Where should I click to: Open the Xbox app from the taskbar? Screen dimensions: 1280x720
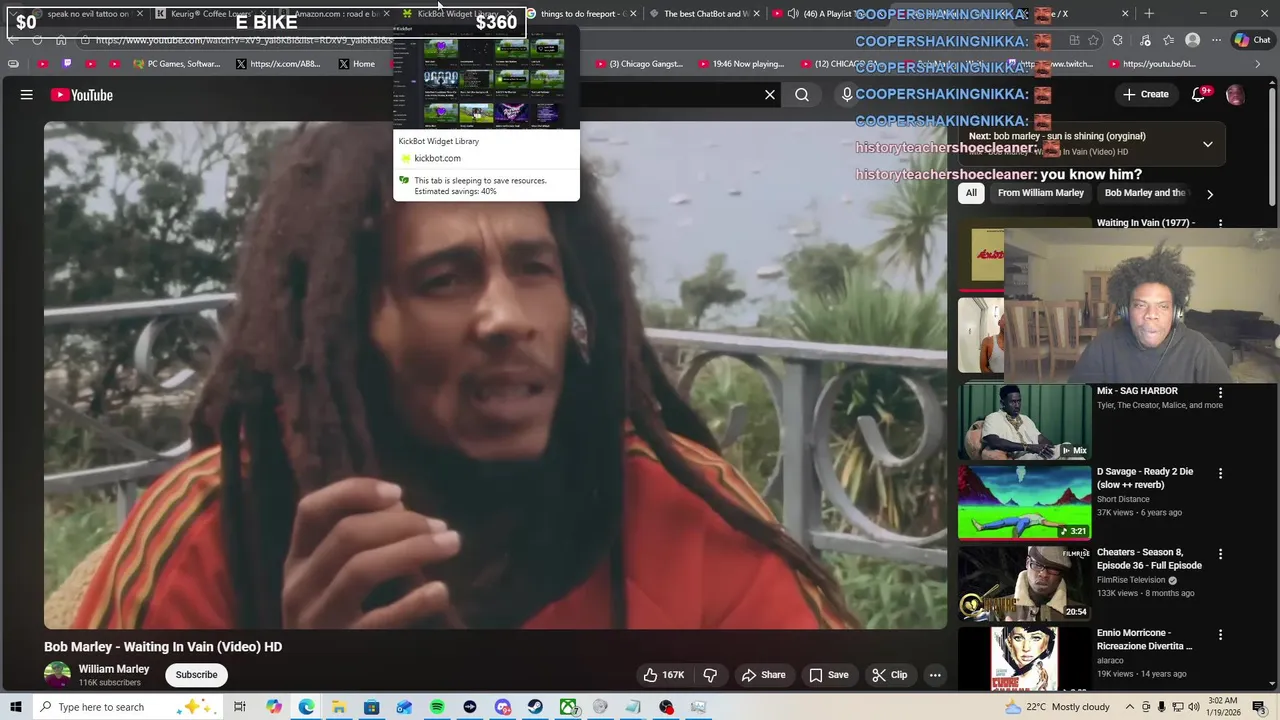(x=568, y=707)
